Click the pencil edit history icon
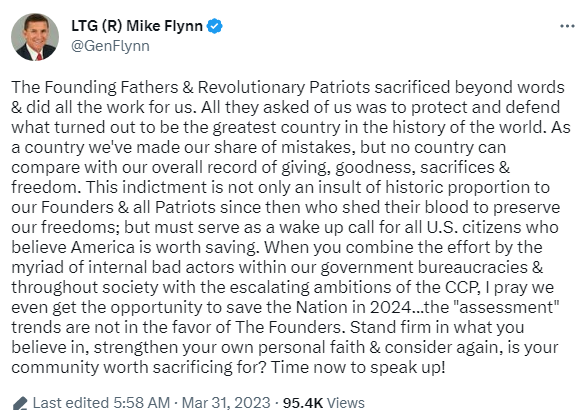 (x=20, y=403)
